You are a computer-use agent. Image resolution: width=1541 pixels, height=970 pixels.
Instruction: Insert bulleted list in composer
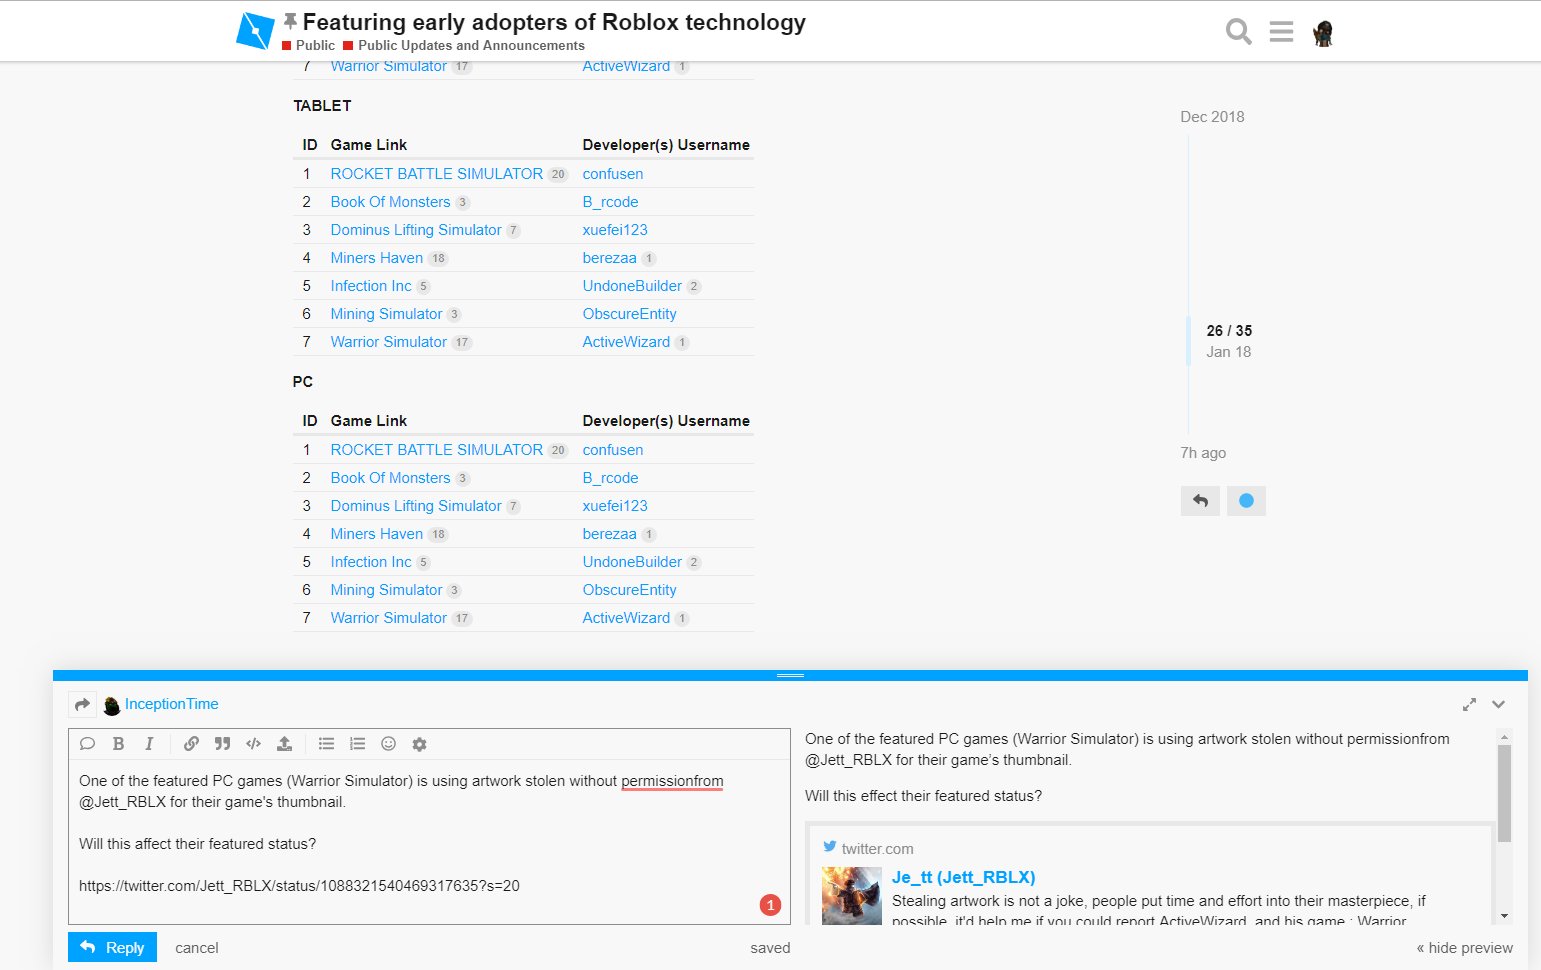(326, 743)
